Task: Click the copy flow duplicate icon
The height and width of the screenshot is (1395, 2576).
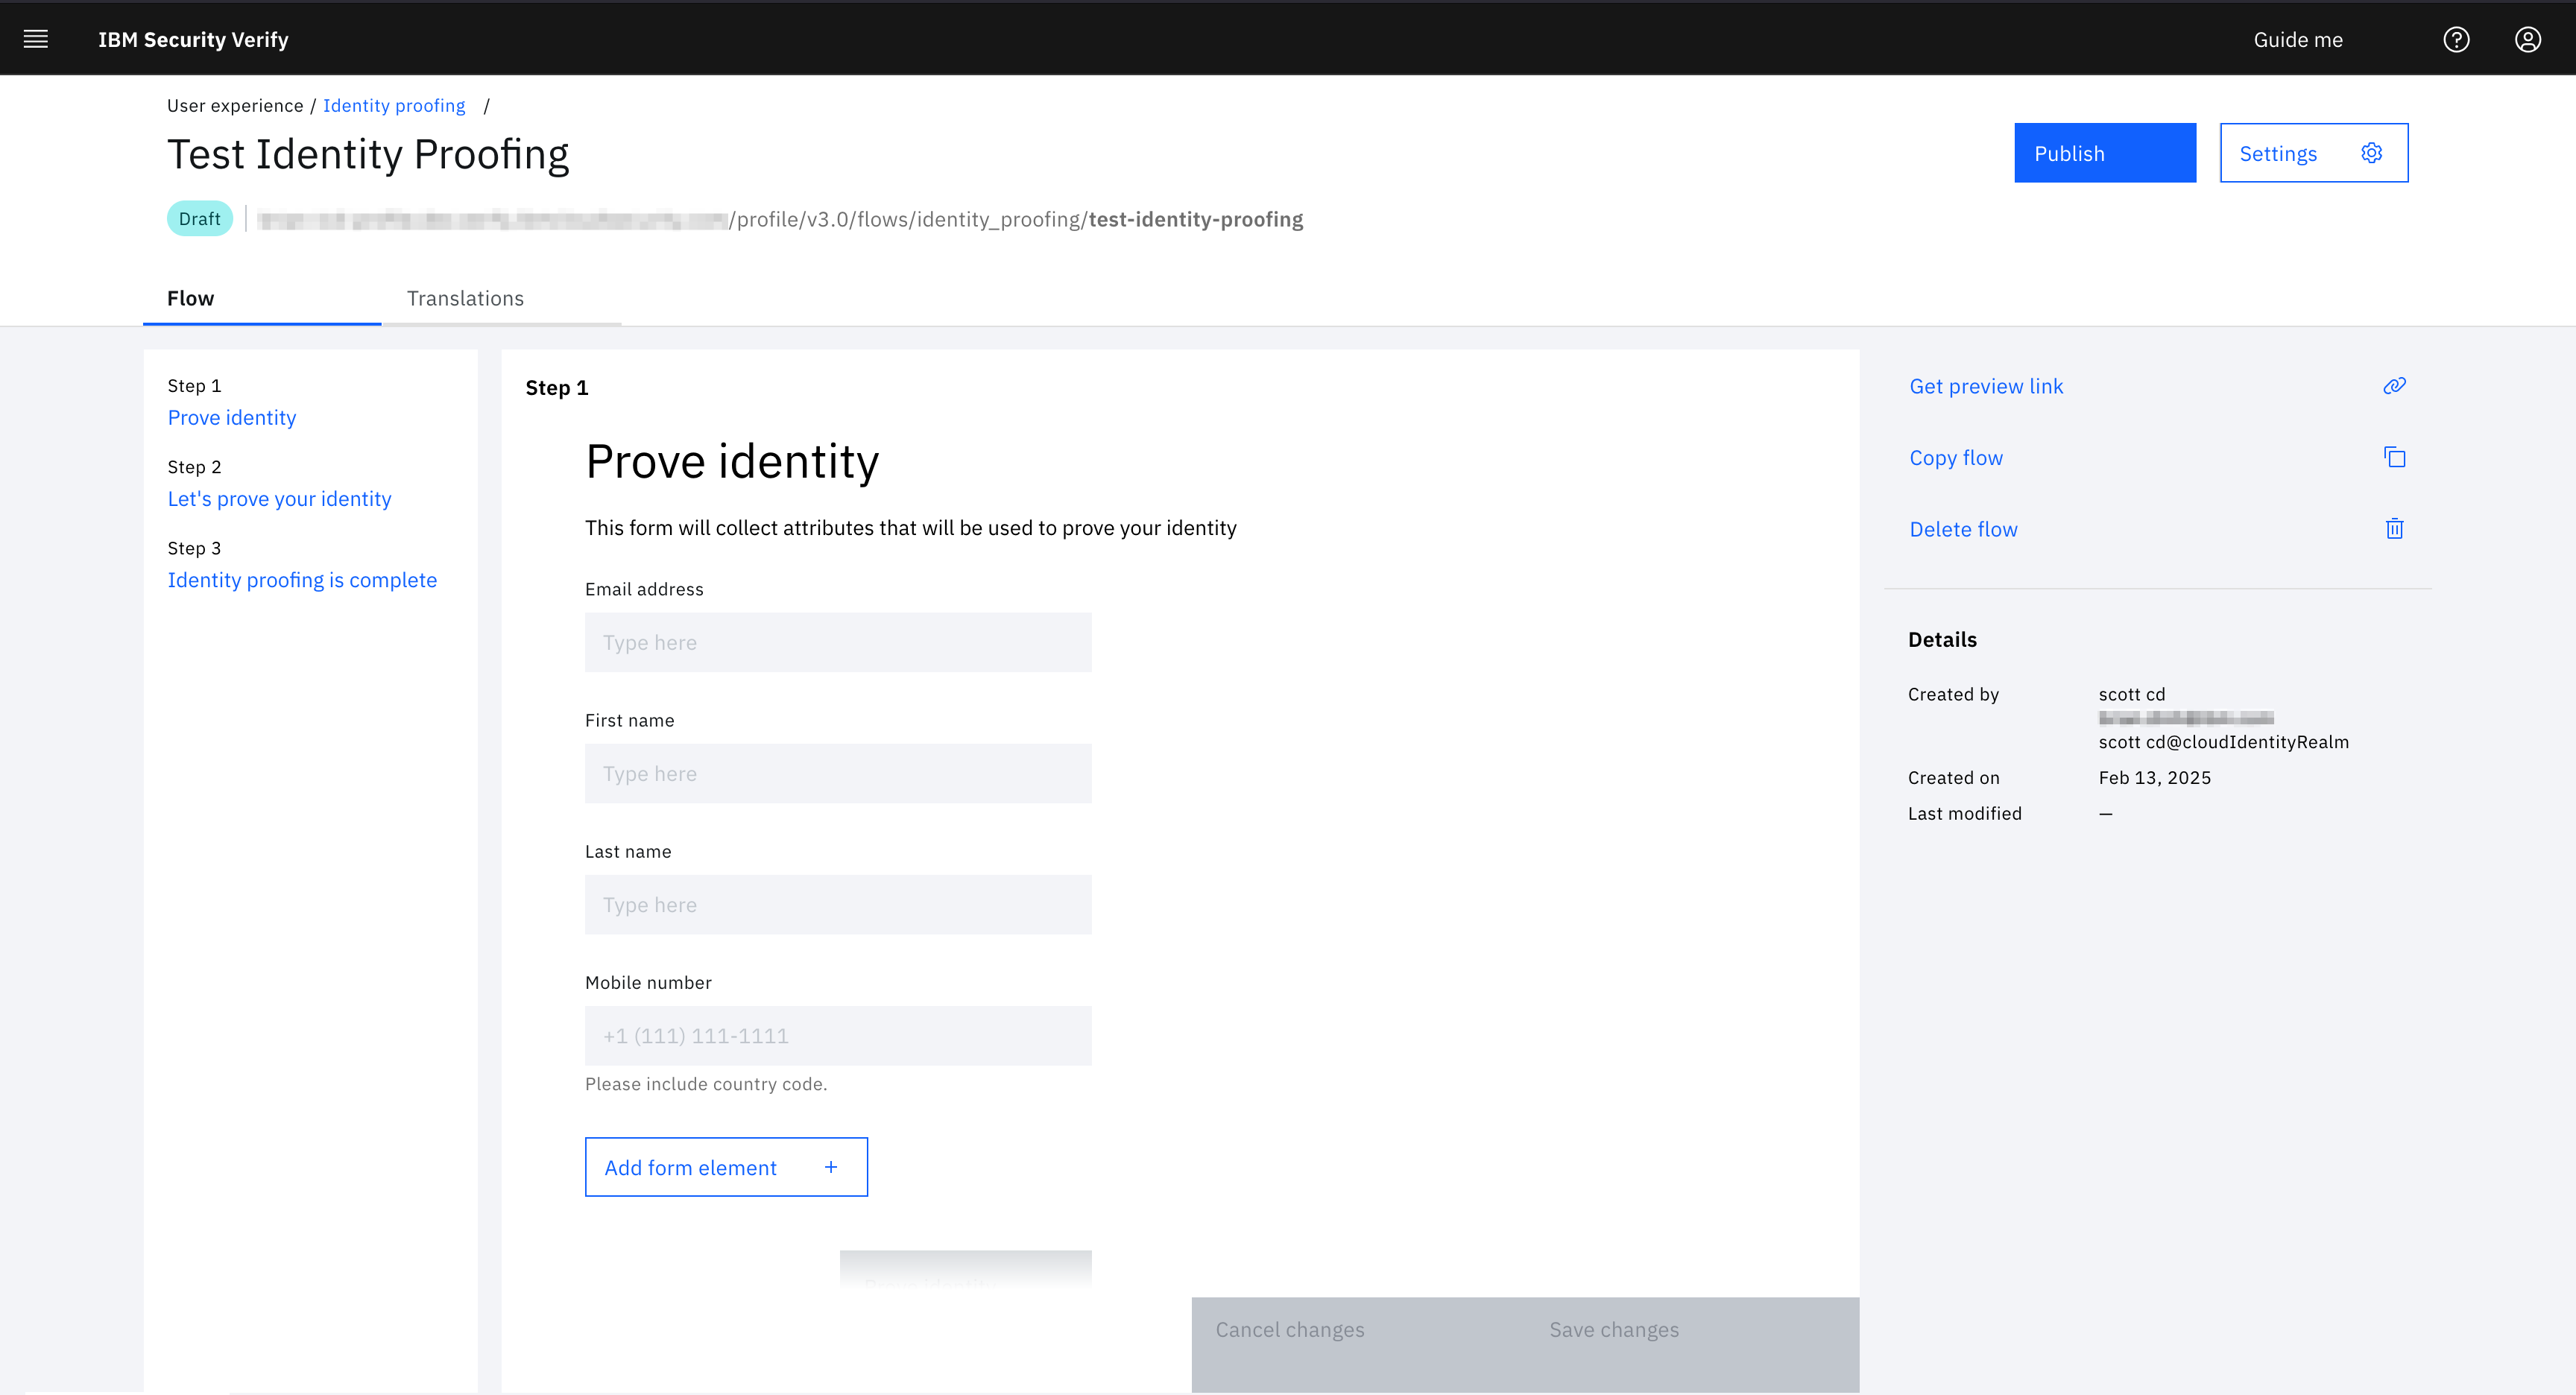Action: click(2393, 457)
